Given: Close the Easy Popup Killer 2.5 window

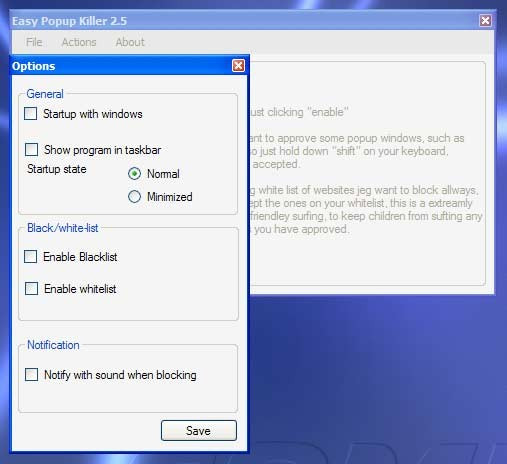Looking at the screenshot, I should click(485, 21).
